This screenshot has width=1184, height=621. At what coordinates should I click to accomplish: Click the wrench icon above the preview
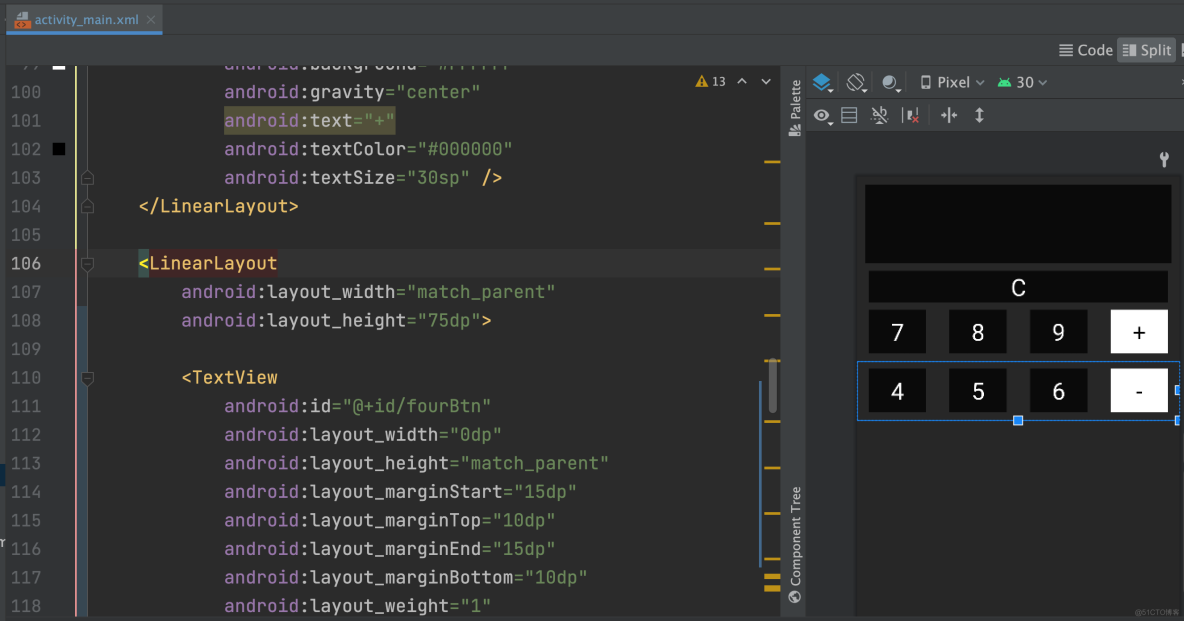tap(1164, 159)
